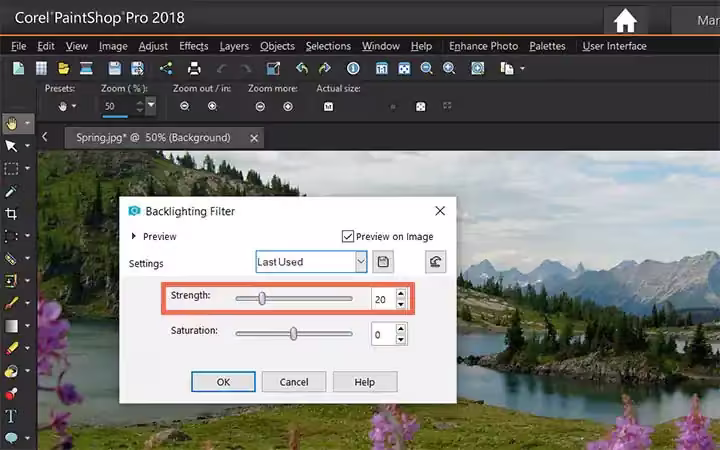Viewport: 720px width, 450px height.
Task: Toggle the Preview on Image checkbox
Action: tap(348, 236)
